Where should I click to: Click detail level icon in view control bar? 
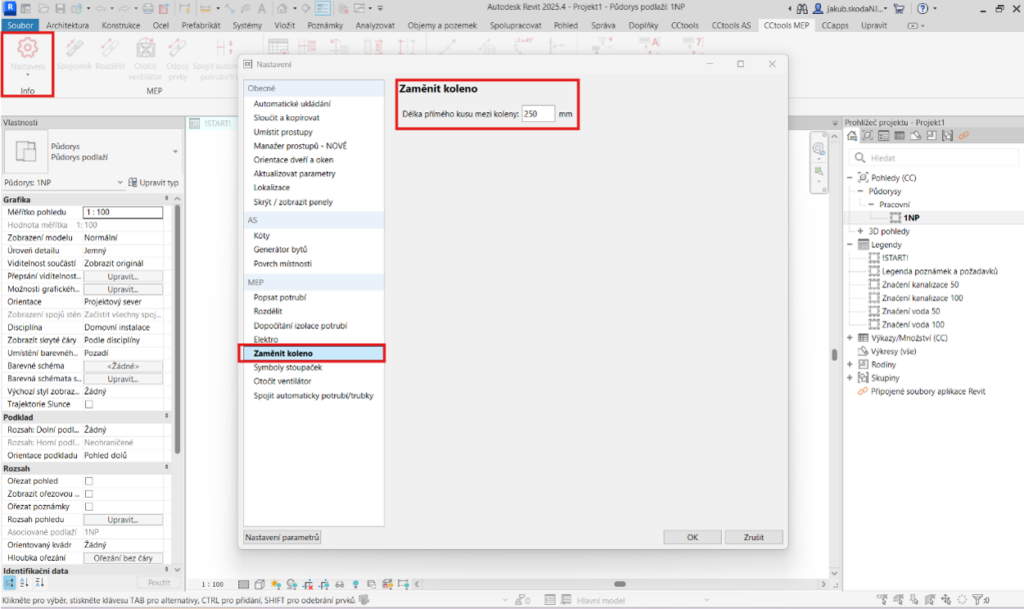tap(244, 584)
